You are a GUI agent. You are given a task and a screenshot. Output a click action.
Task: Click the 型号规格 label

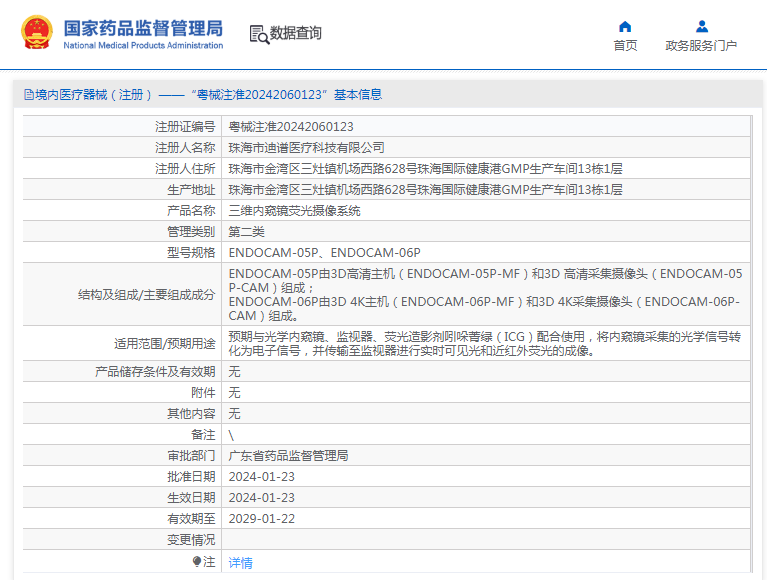click(x=191, y=253)
